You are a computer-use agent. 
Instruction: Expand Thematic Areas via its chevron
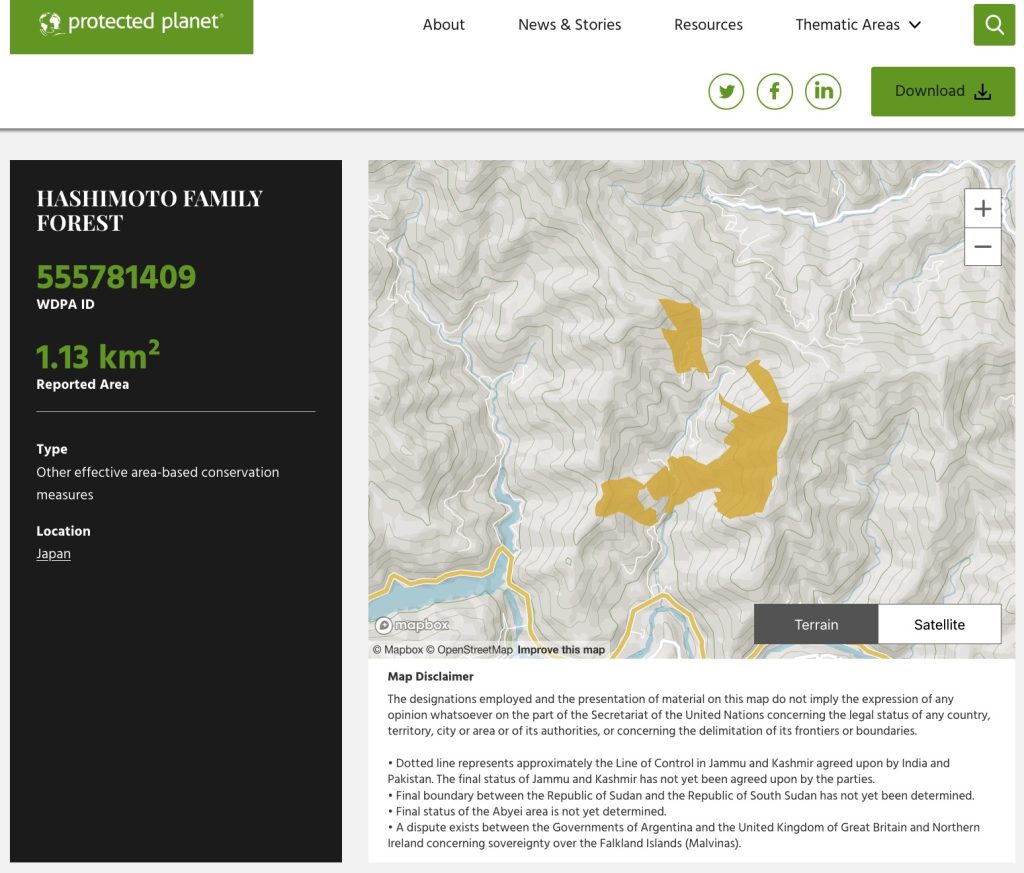click(914, 26)
